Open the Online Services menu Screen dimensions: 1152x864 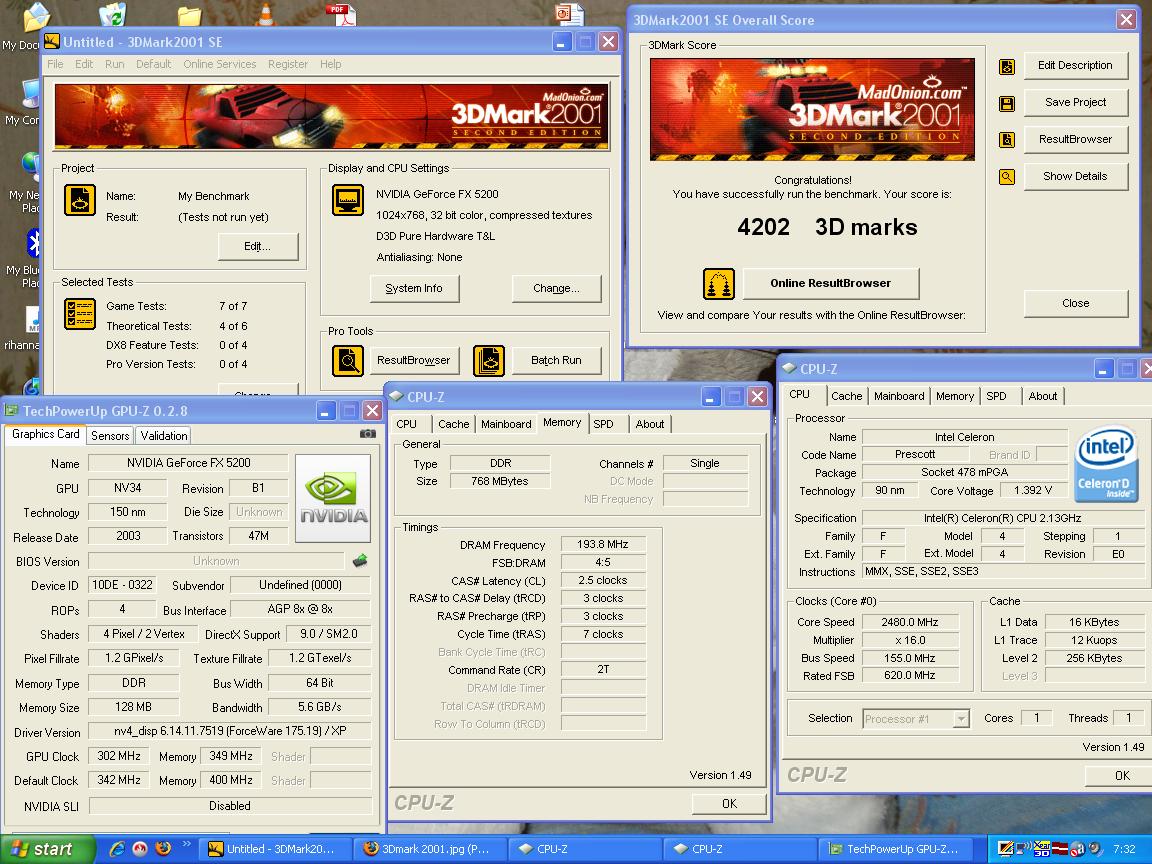[220, 65]
